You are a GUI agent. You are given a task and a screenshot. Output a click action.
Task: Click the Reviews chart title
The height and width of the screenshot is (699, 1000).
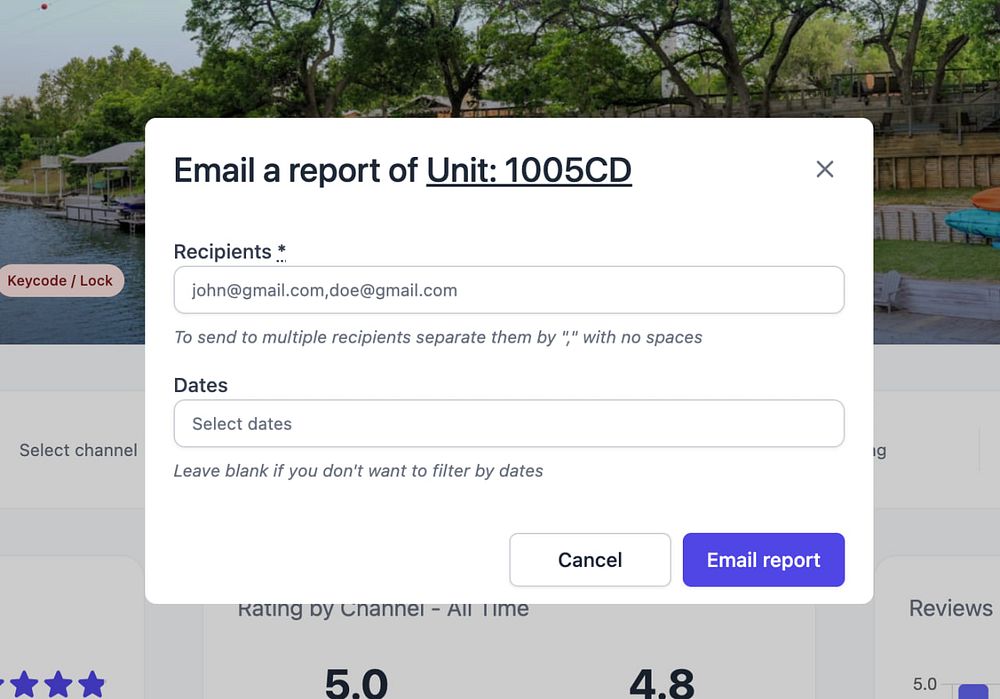click(x=950, y=608)
